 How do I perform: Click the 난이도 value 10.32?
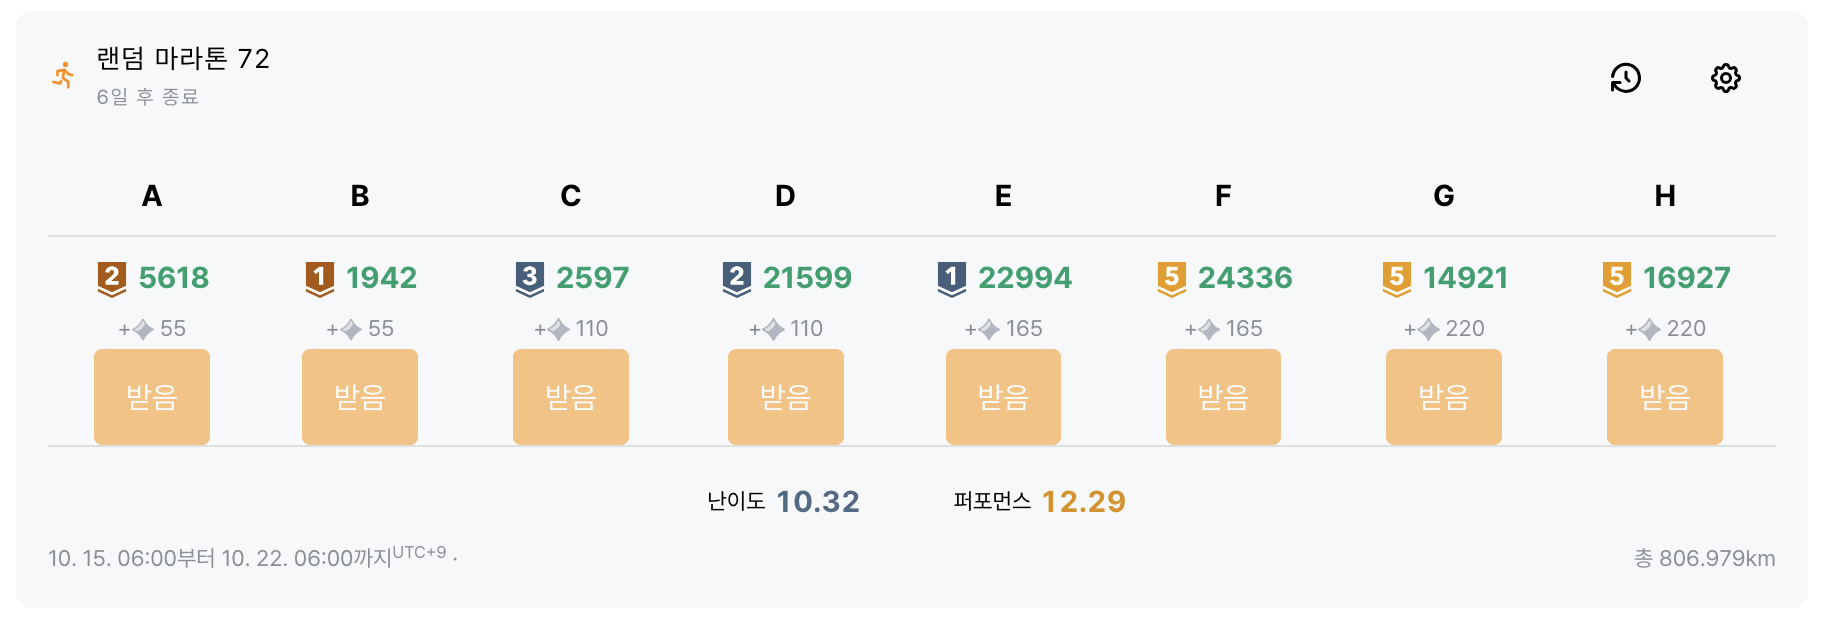(817, 501)
